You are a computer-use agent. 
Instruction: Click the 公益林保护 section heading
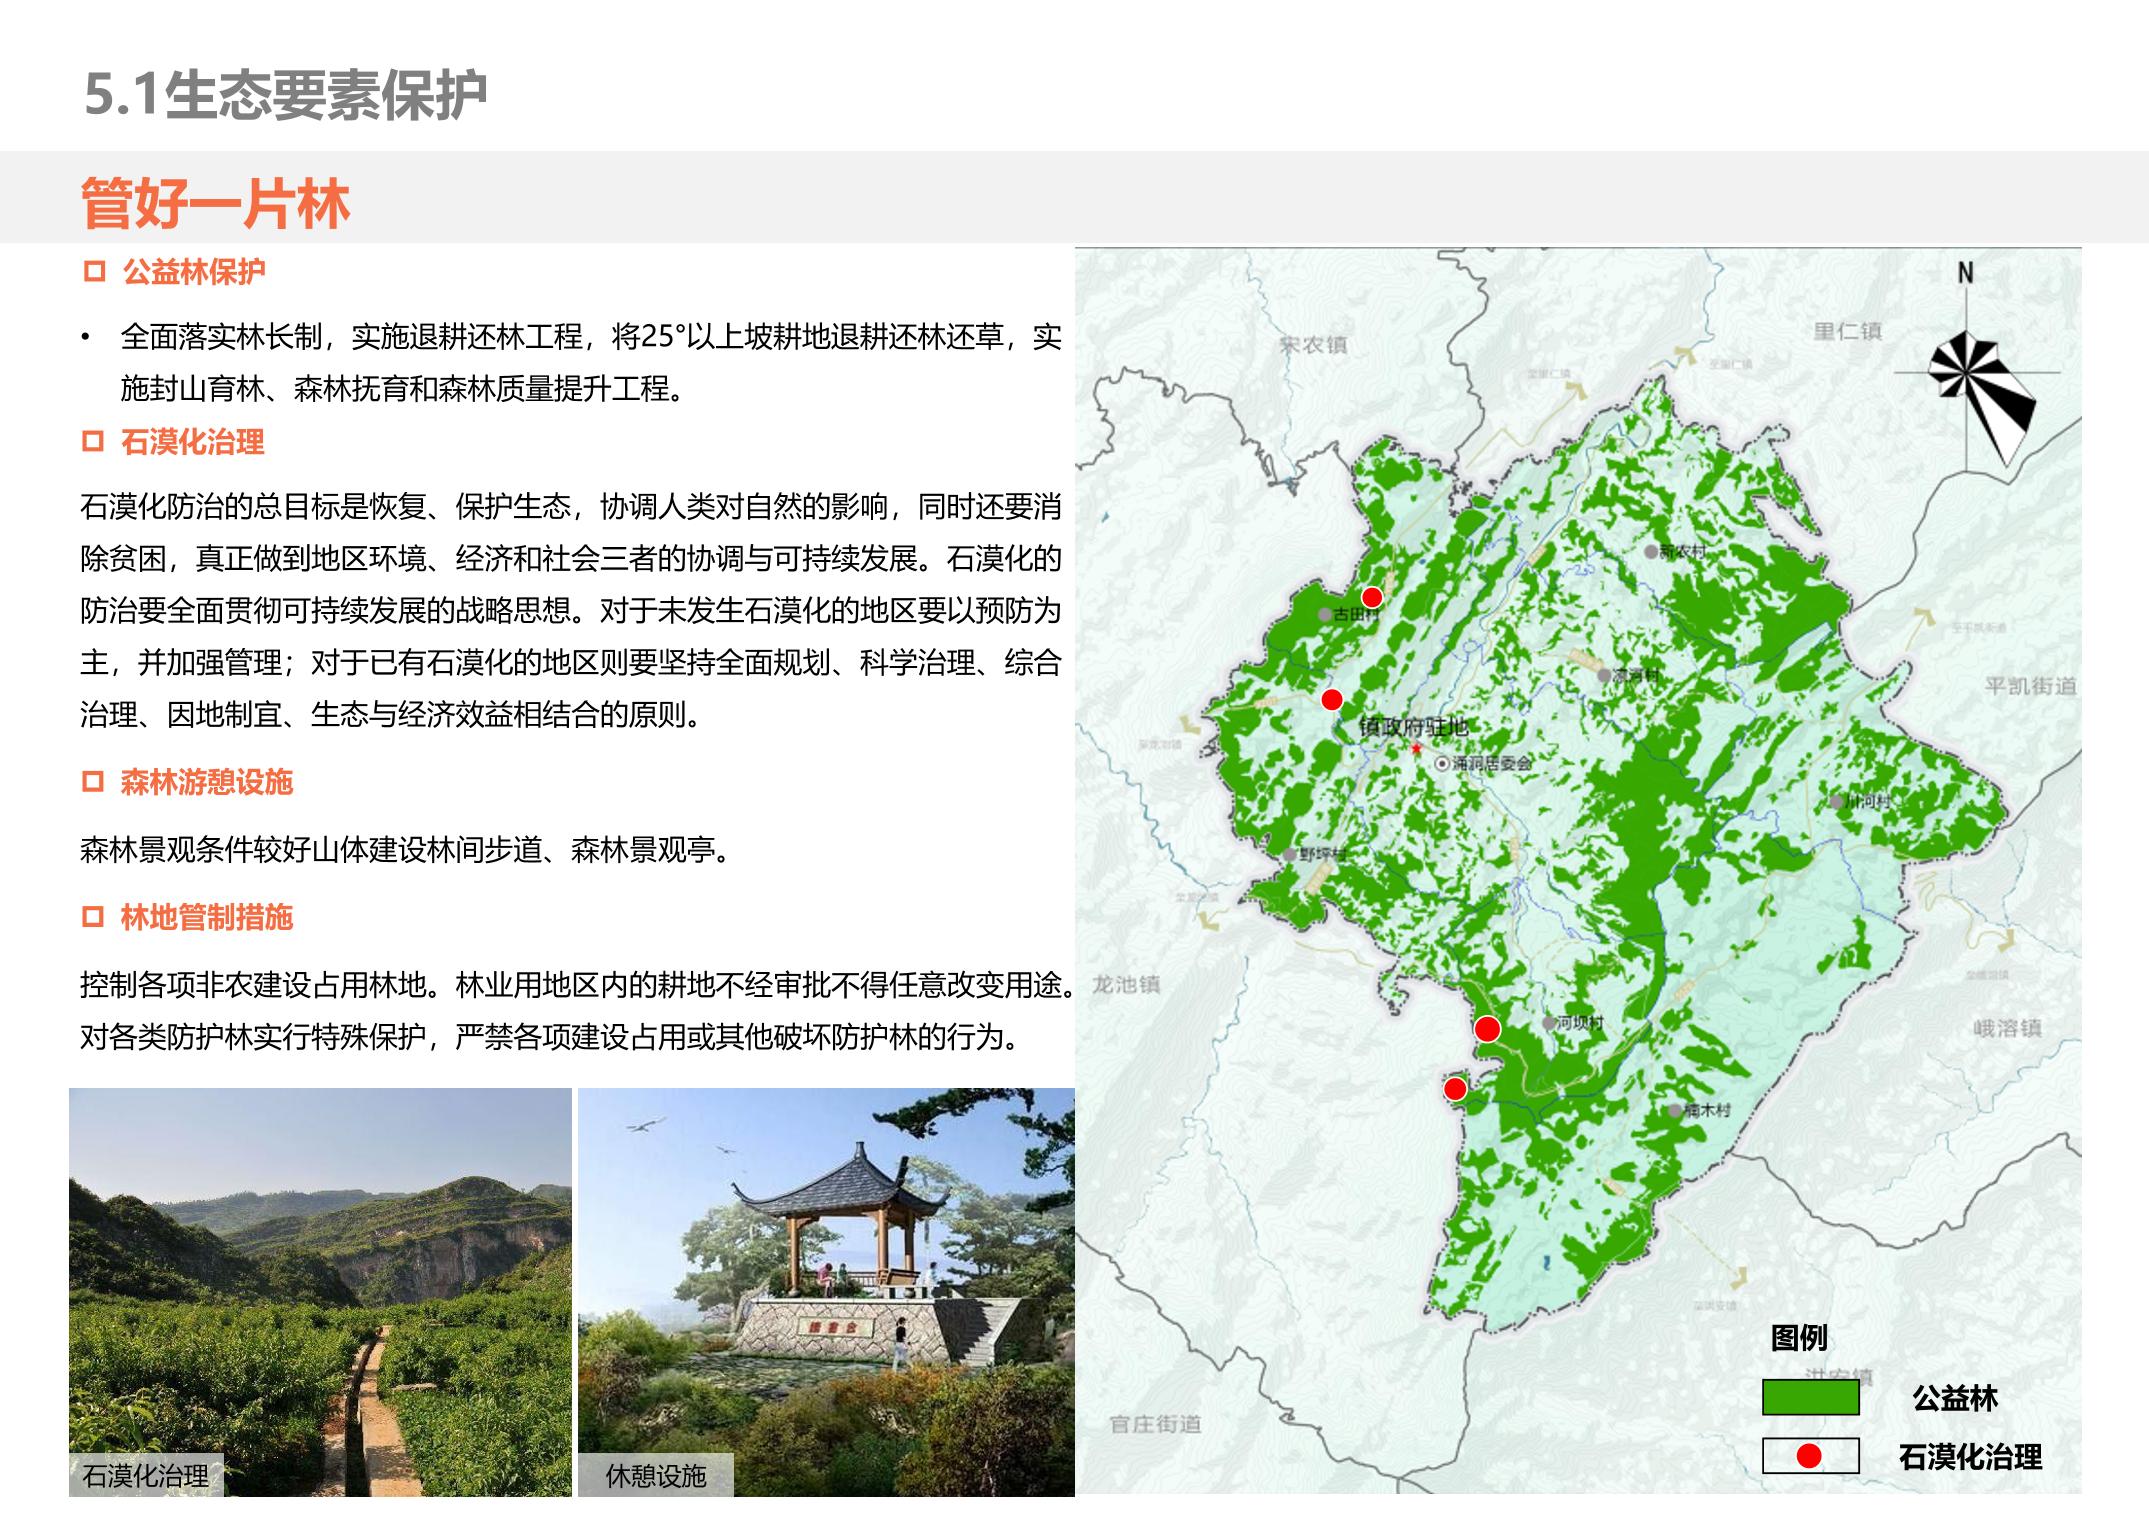tap(193, 272)
